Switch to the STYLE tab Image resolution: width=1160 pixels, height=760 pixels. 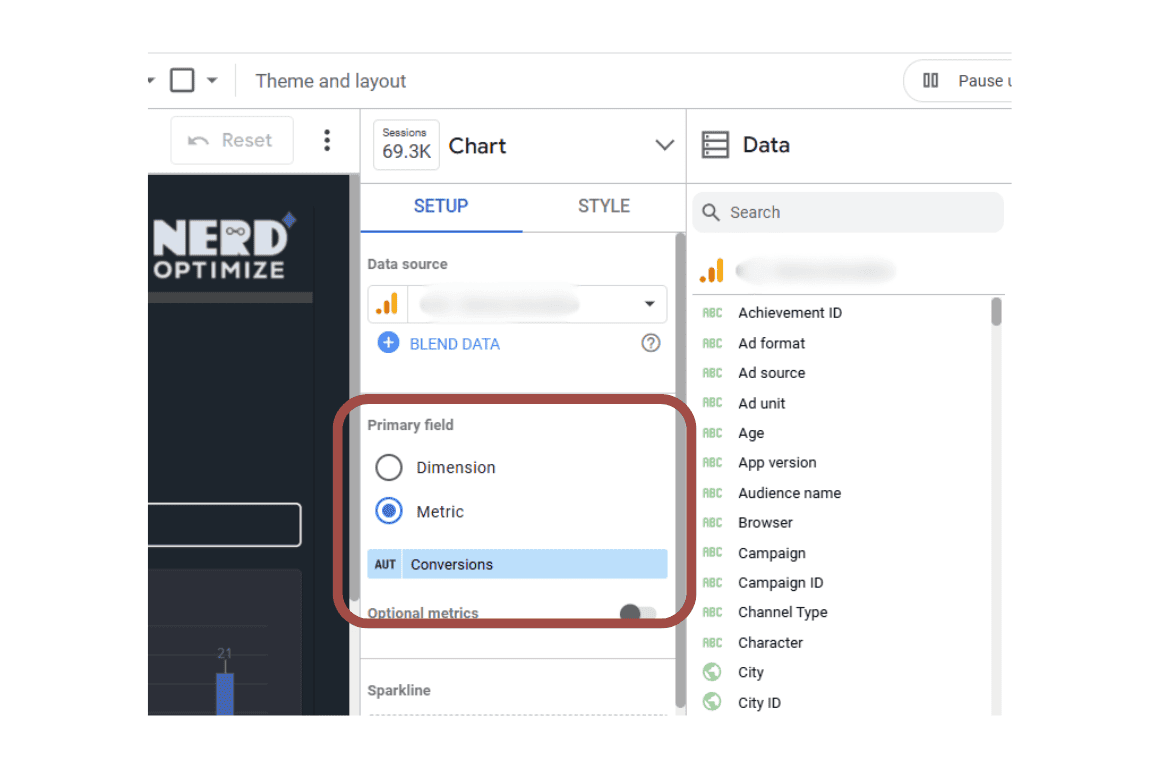coord(603,206)
